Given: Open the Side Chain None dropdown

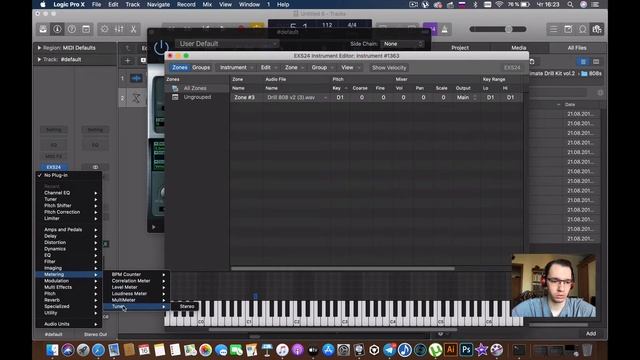Looking at the screenshot, I should tap(402, 44).
